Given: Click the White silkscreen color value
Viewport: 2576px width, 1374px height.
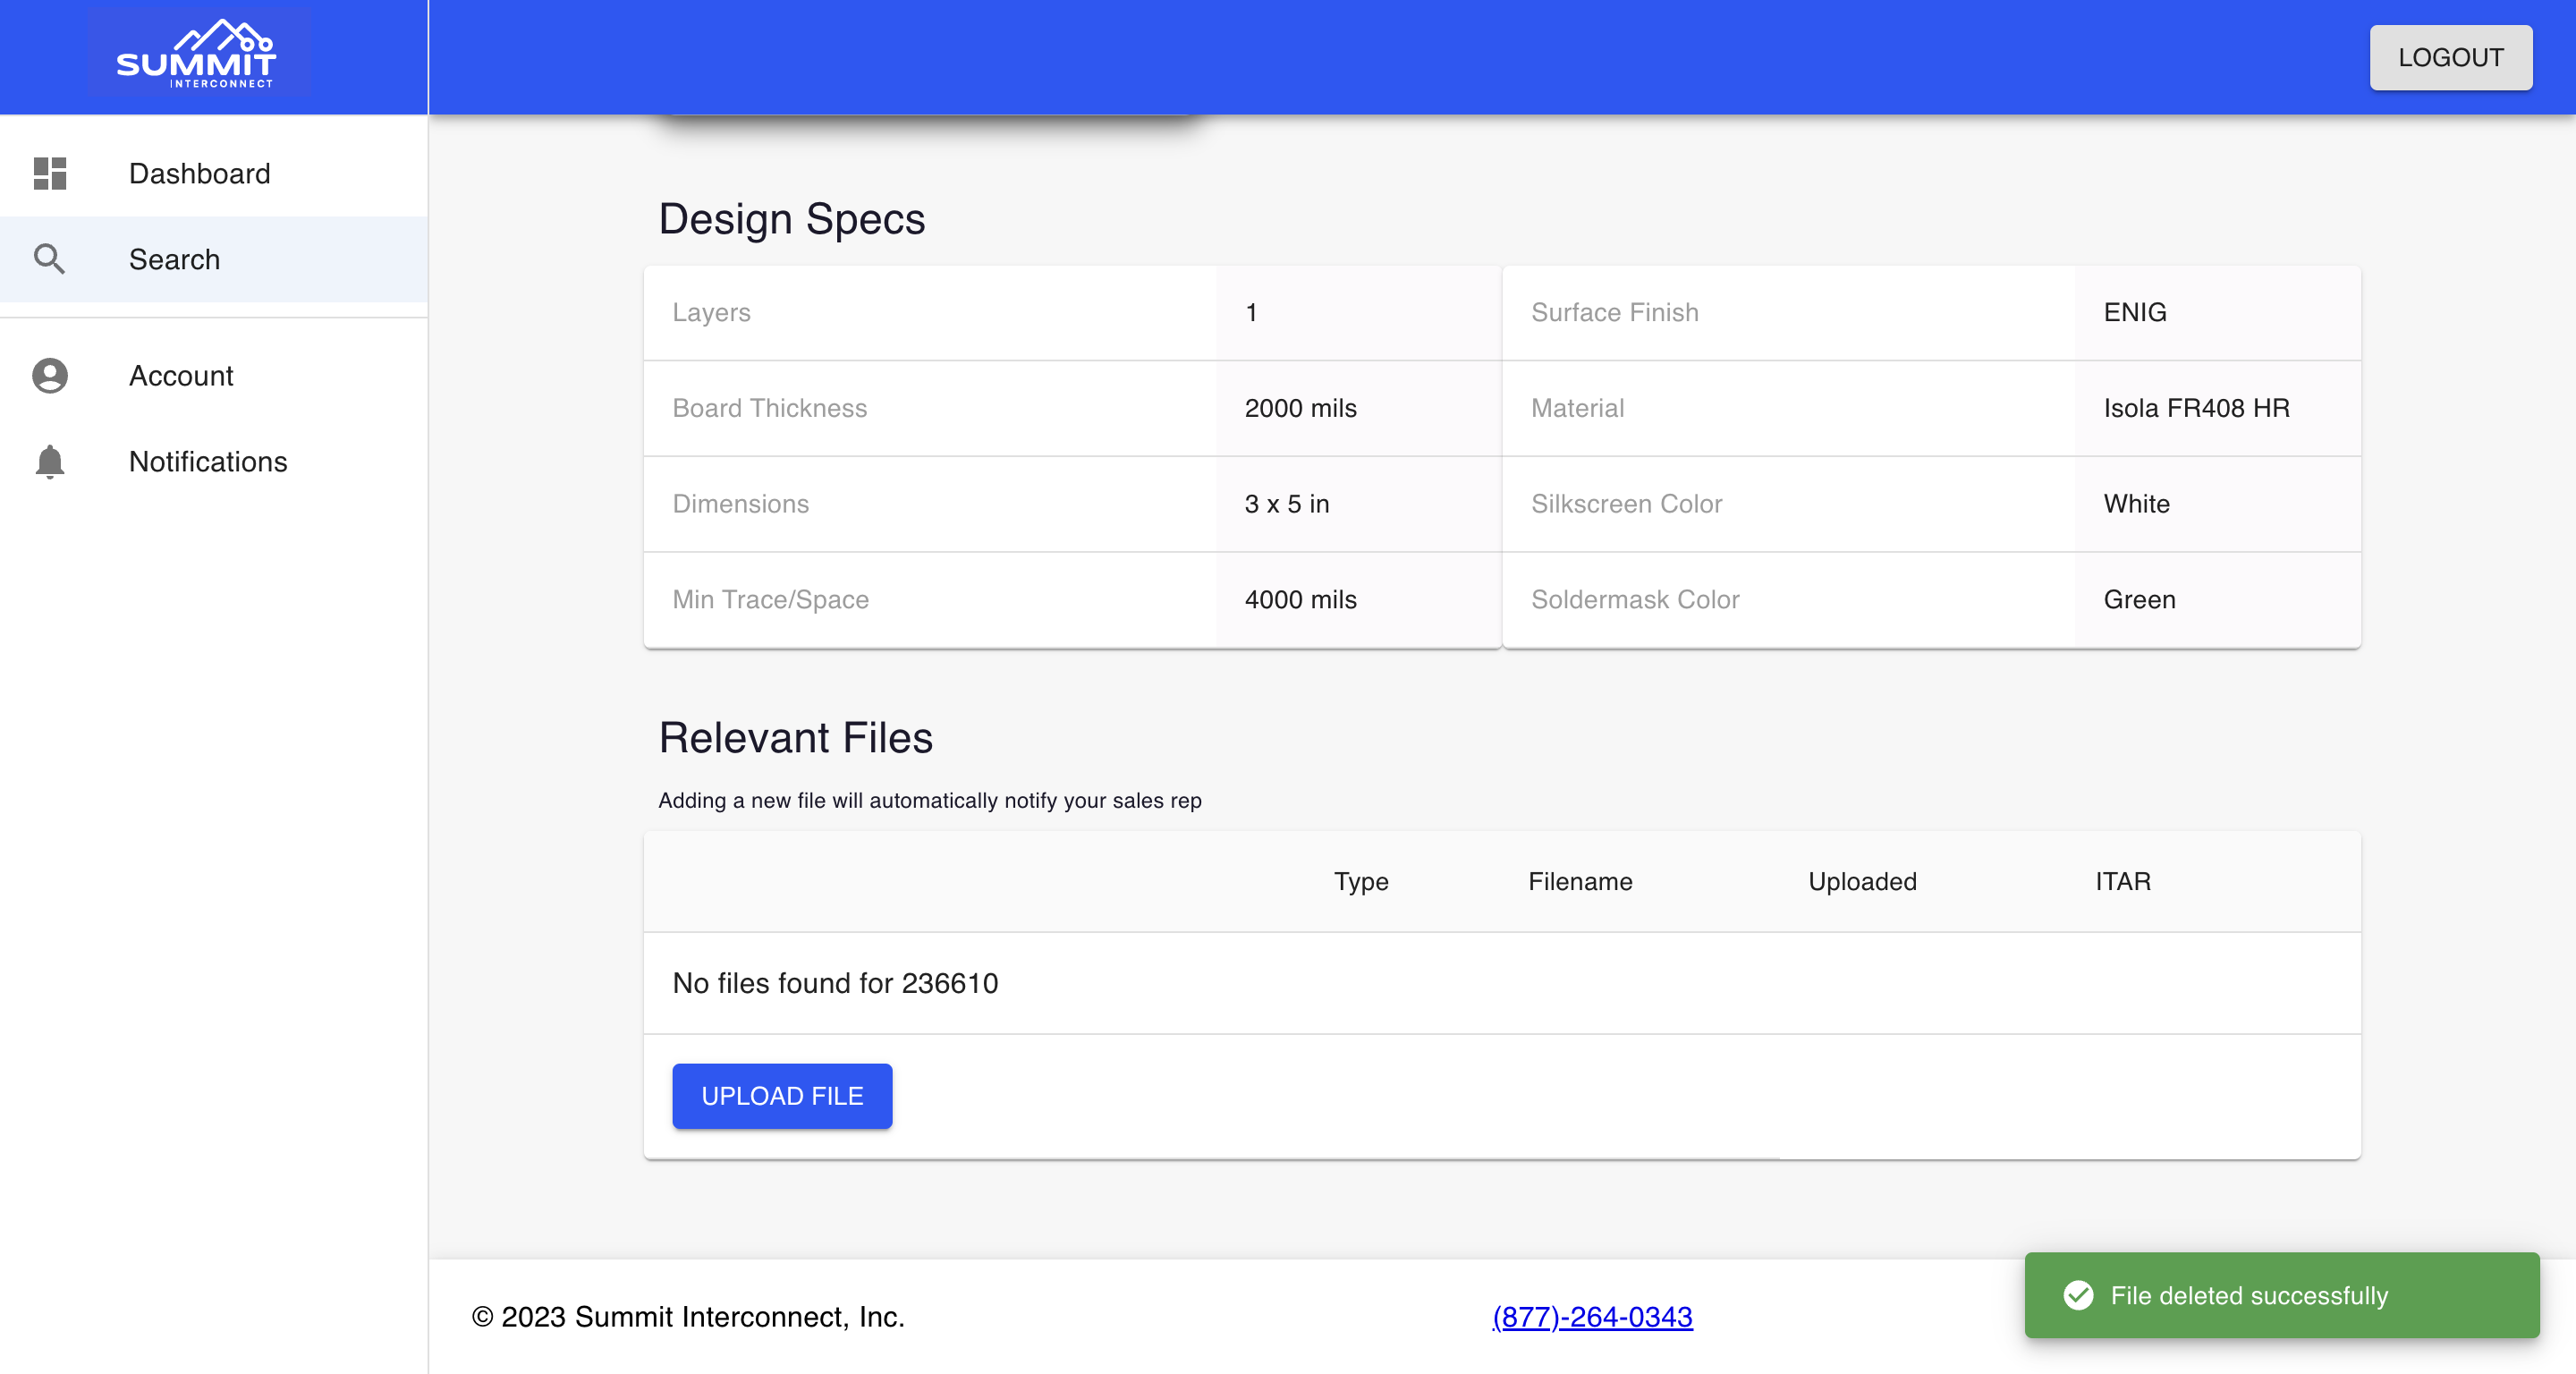Looking at the screenshot, I should pyautogui.click(x=2136, y=504).
